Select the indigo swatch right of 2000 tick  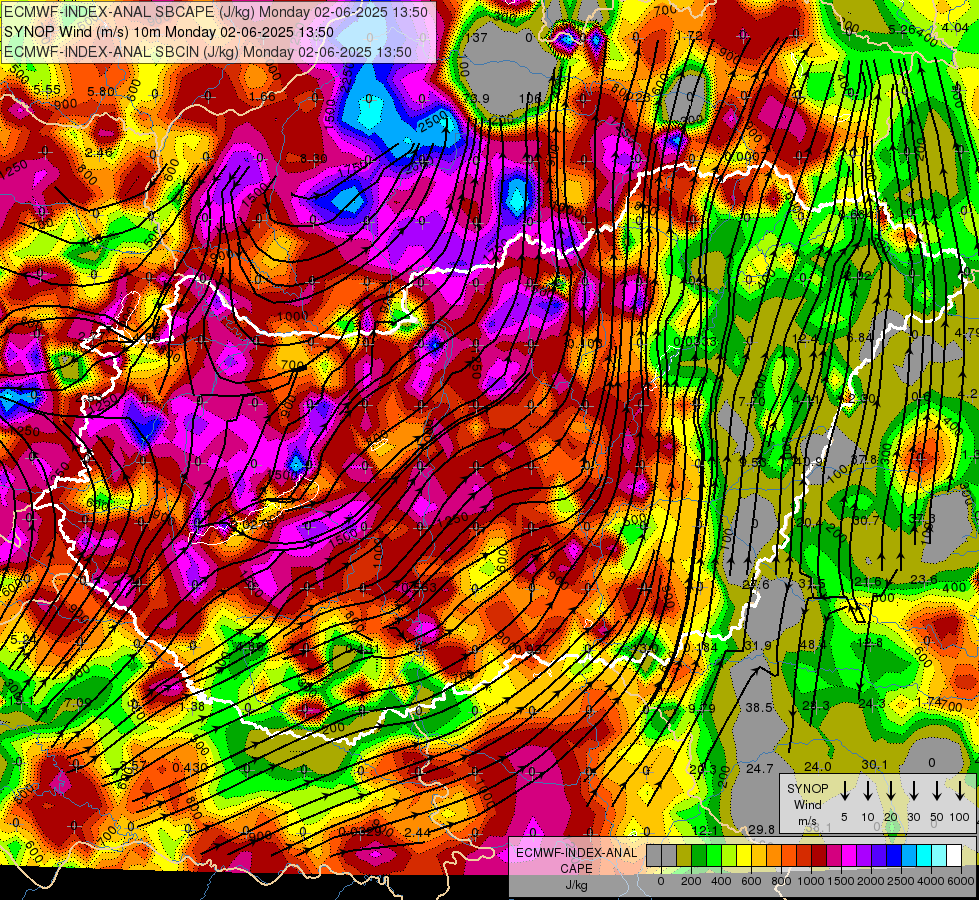pos(879,855)
